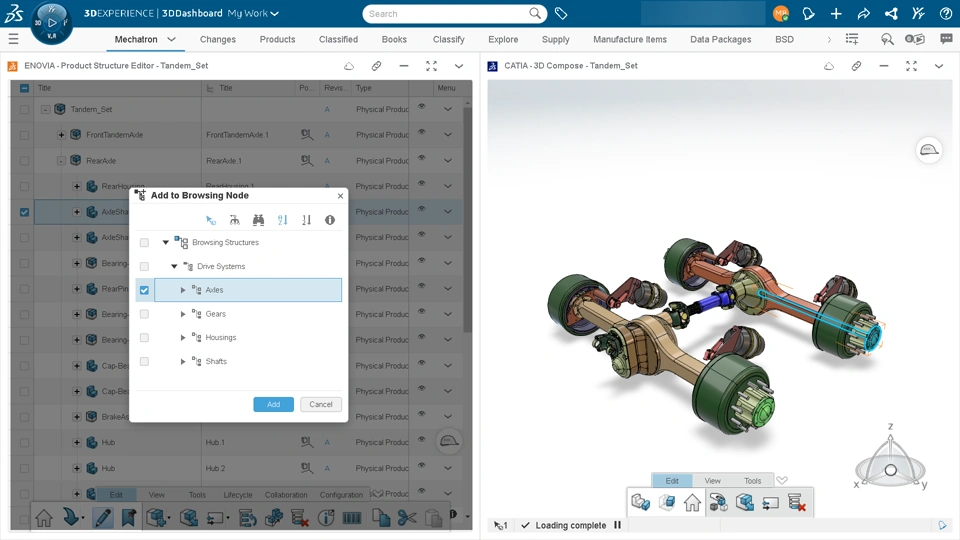Click the scissors cut icon in bottom toolbar

(407, 518)
